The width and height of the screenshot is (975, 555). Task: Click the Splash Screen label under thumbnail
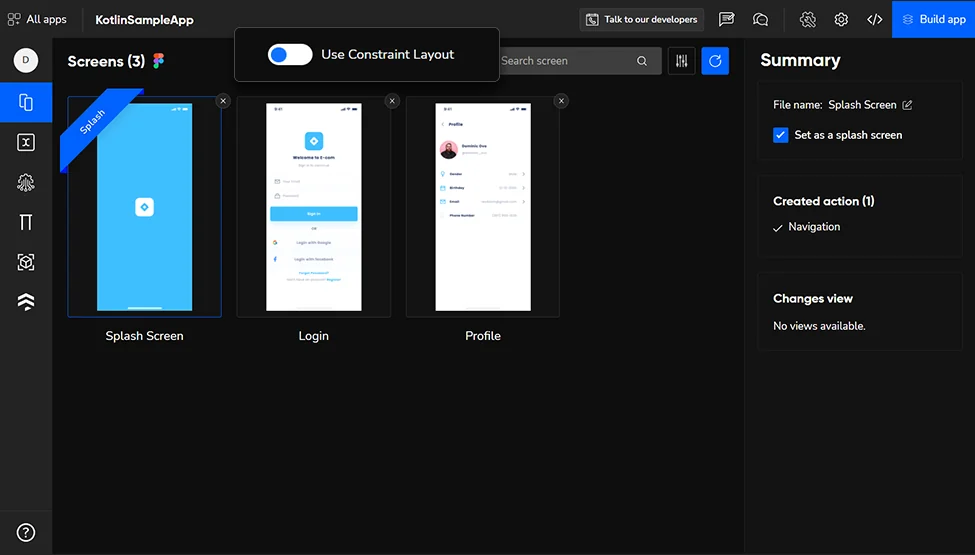pos(144,336)
